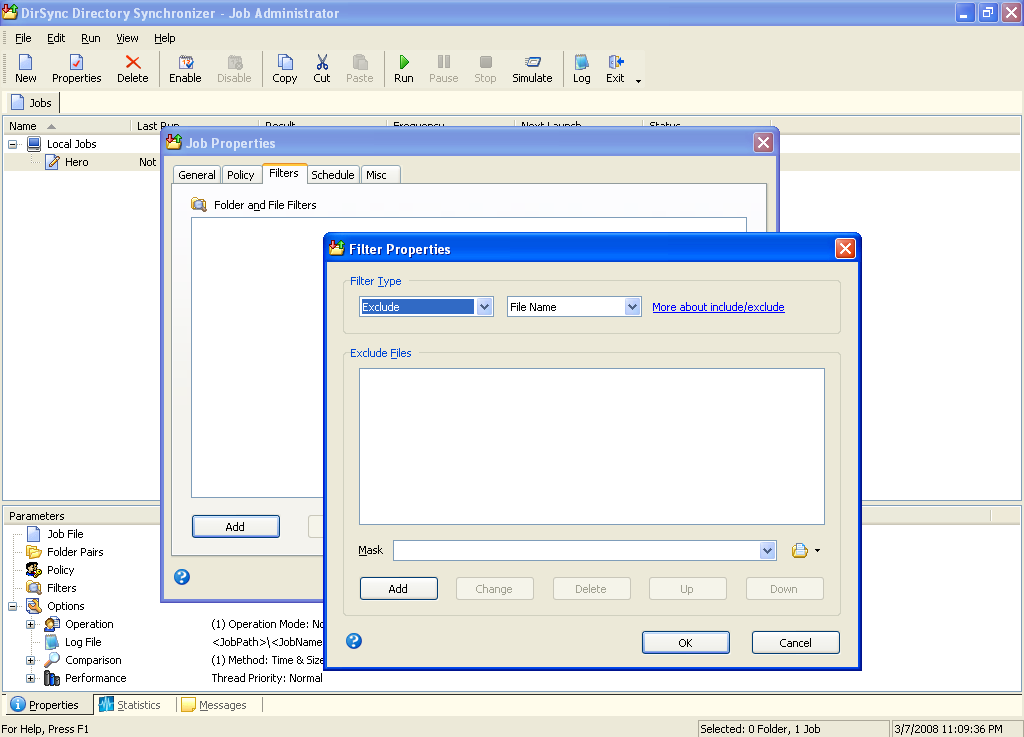The image size is (1024, 737).
Task: Click the Simulate toolbar icon
Action: point(532,69)
